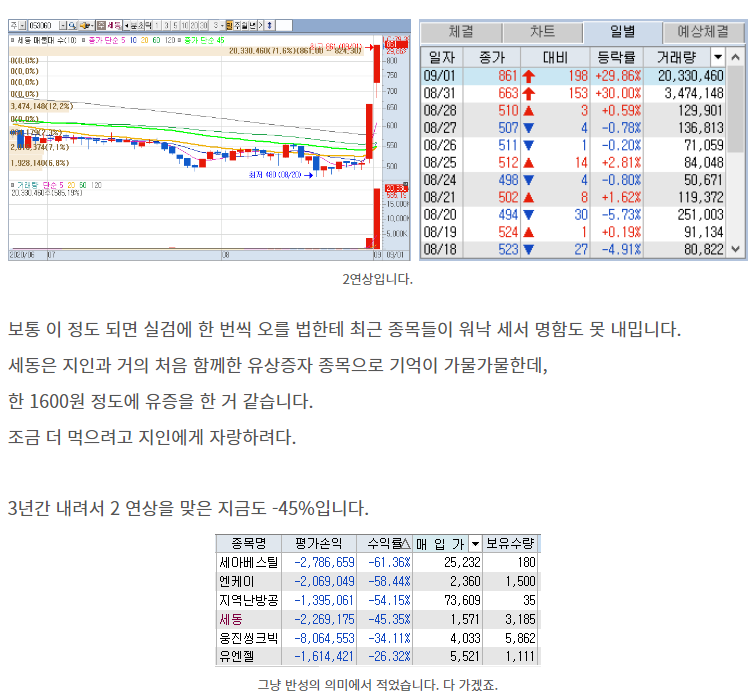Click the 일자 column header

click(442, 58)
